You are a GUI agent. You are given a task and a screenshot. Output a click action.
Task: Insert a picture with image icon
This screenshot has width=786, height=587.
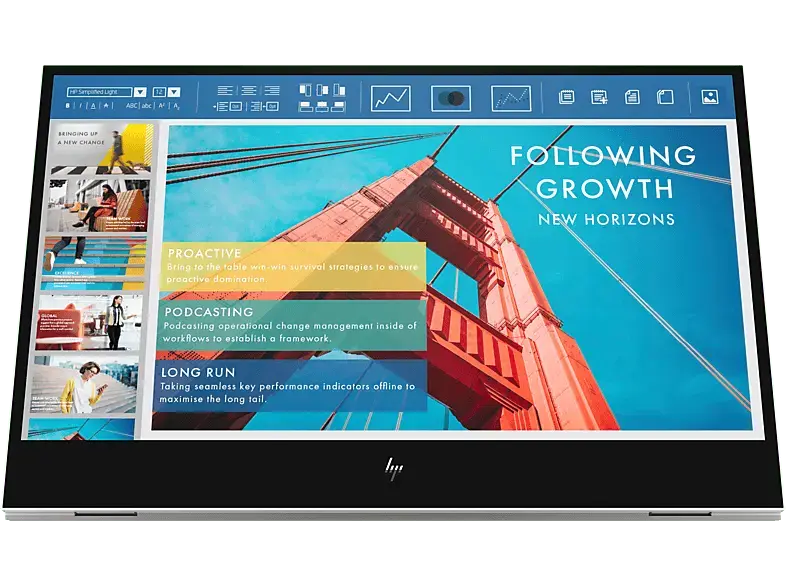[x=710, y=97]
